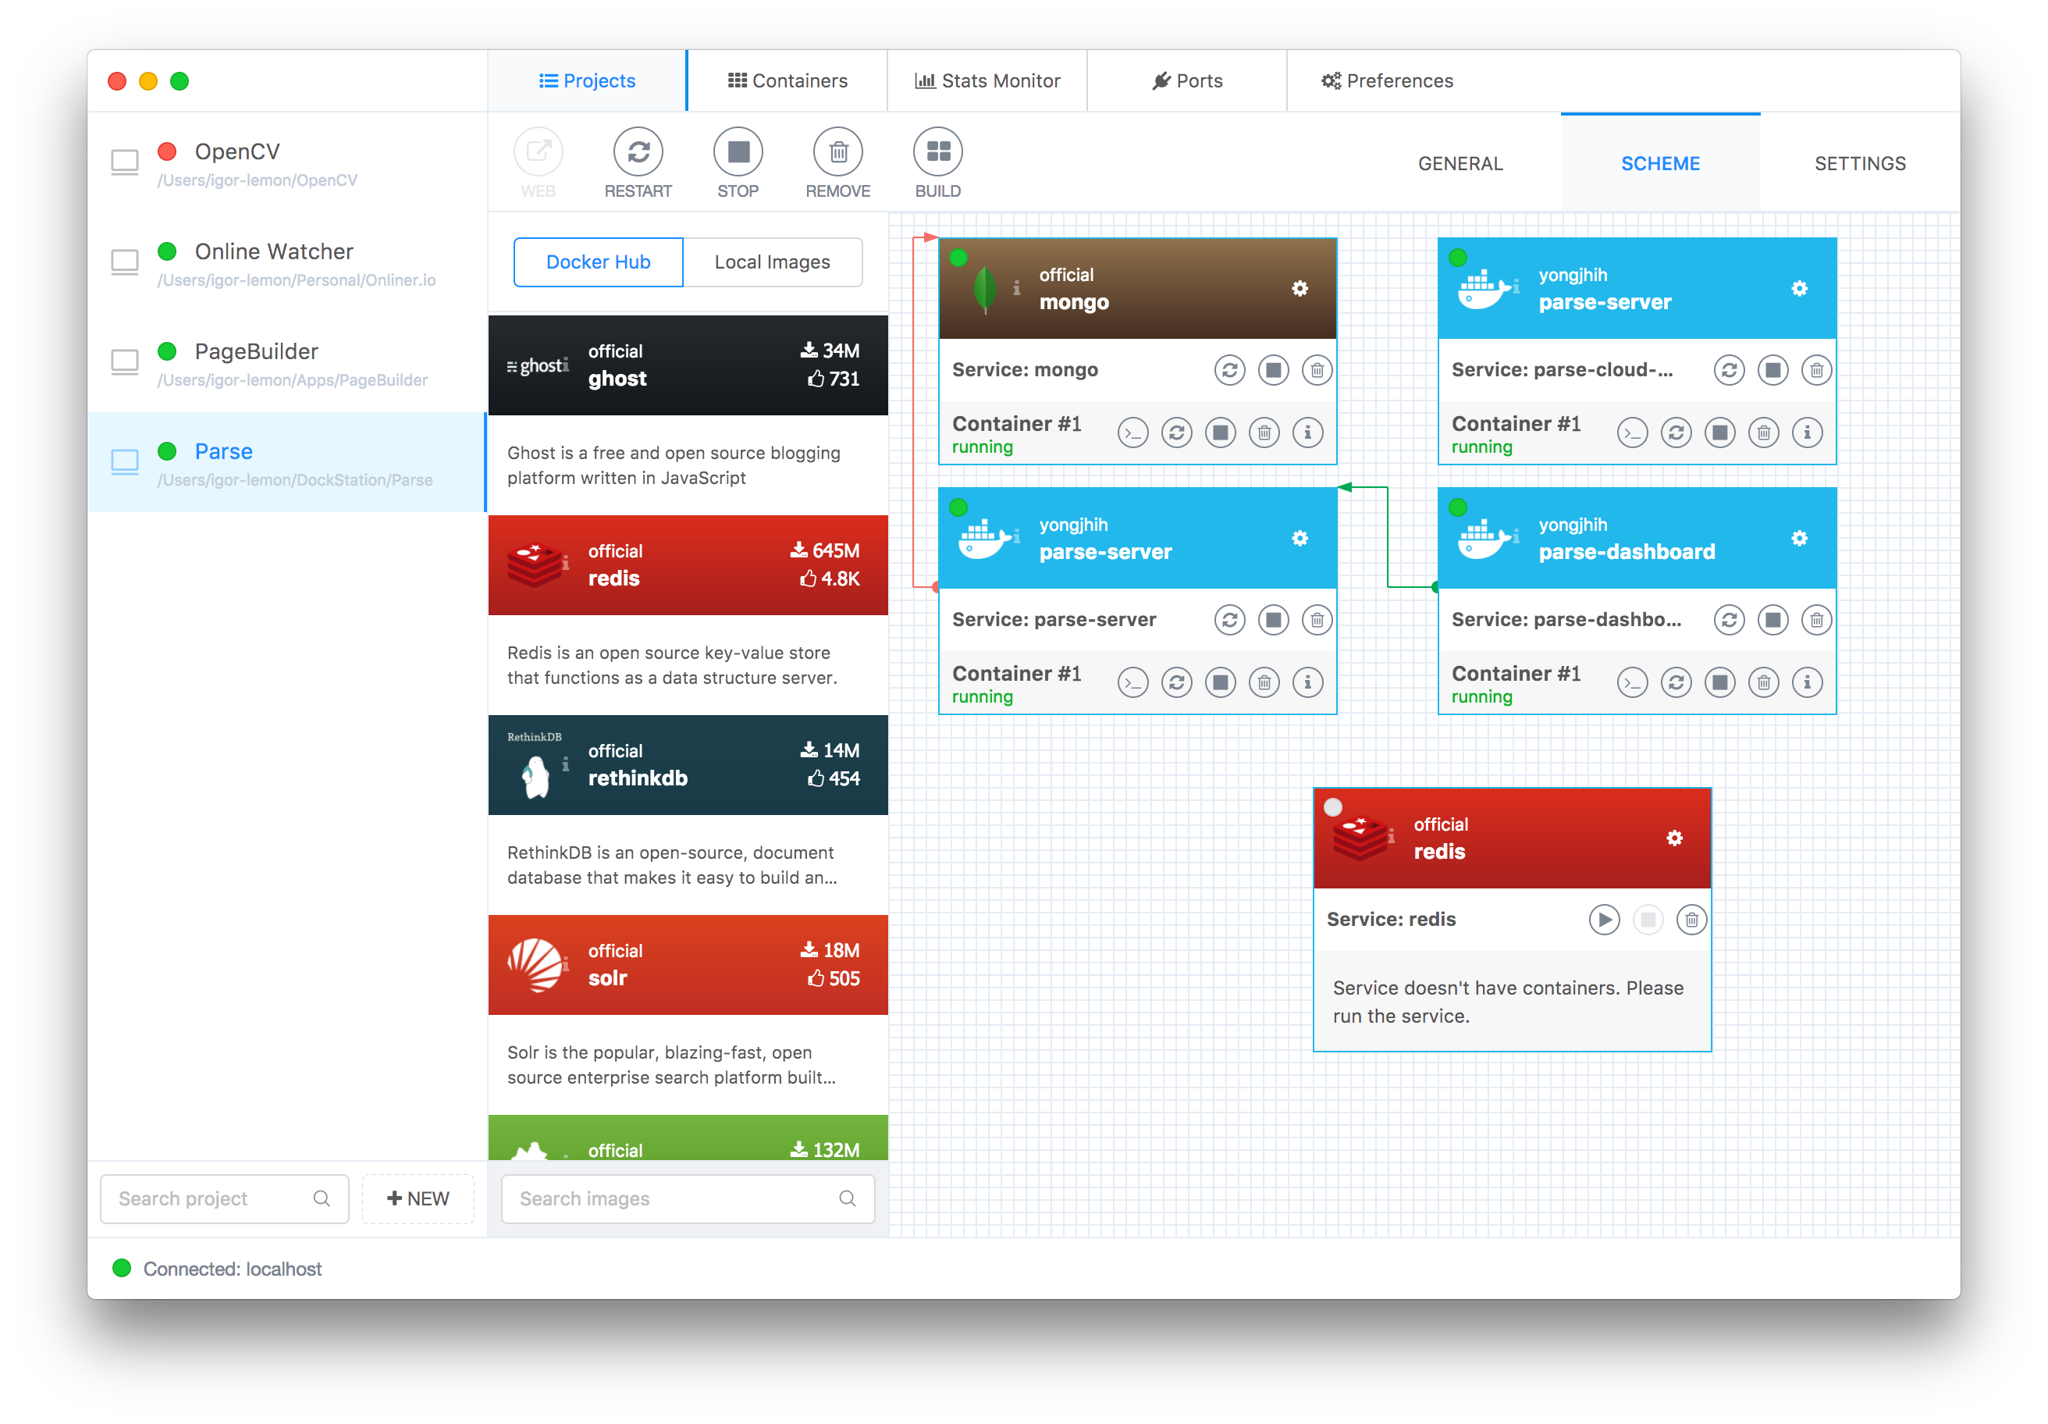Open terminal for mongo Container #1
This screenshot has height=1424, width=2048.
[x=1133, y=433]
